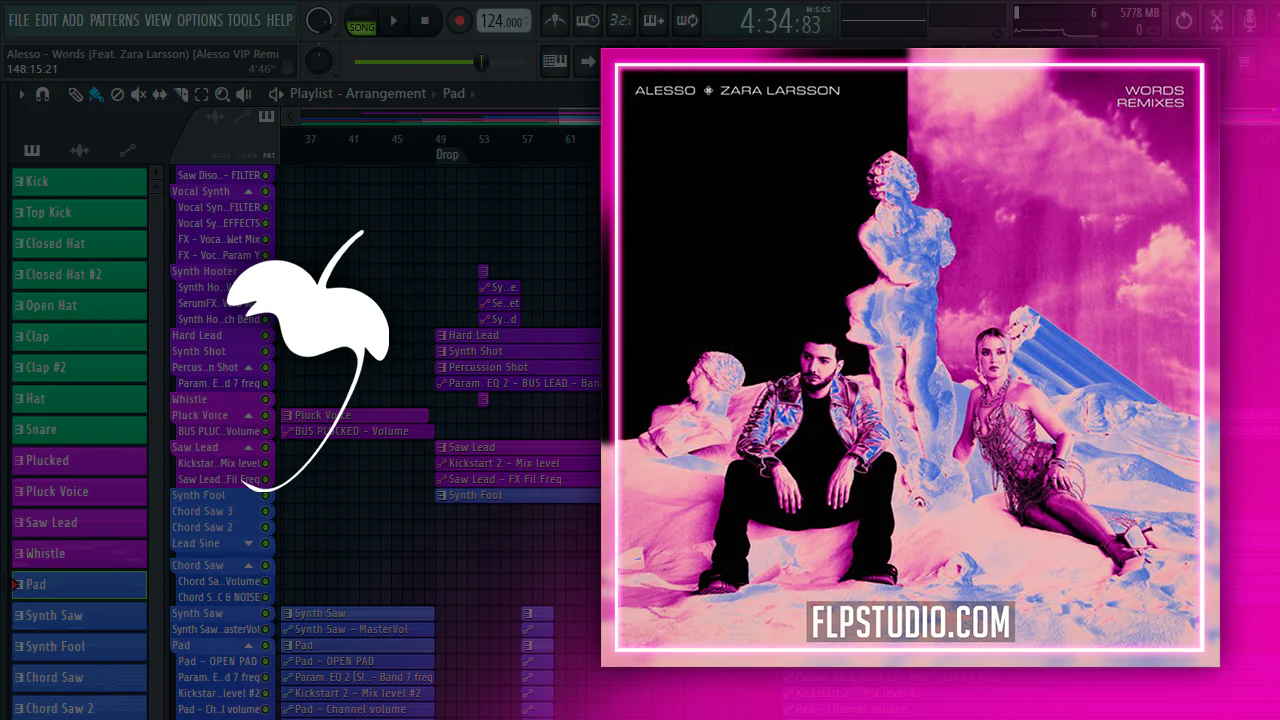Toggle the metronome icon
This screenshot has height=720, width=1280.
click(555, 20)
